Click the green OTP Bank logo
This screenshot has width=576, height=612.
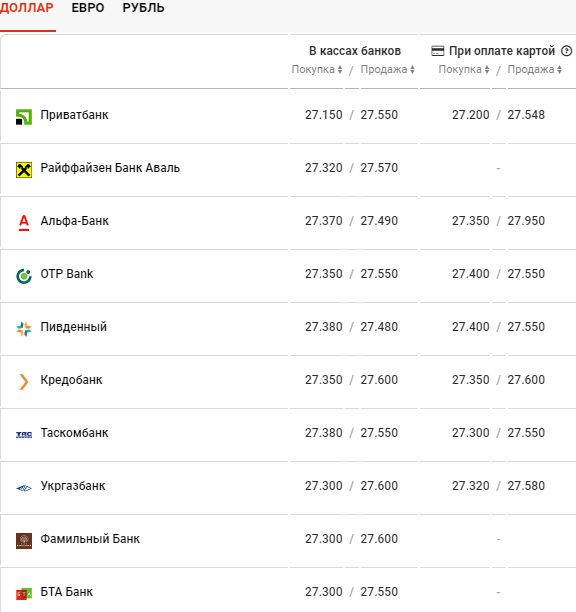(23, 276)
